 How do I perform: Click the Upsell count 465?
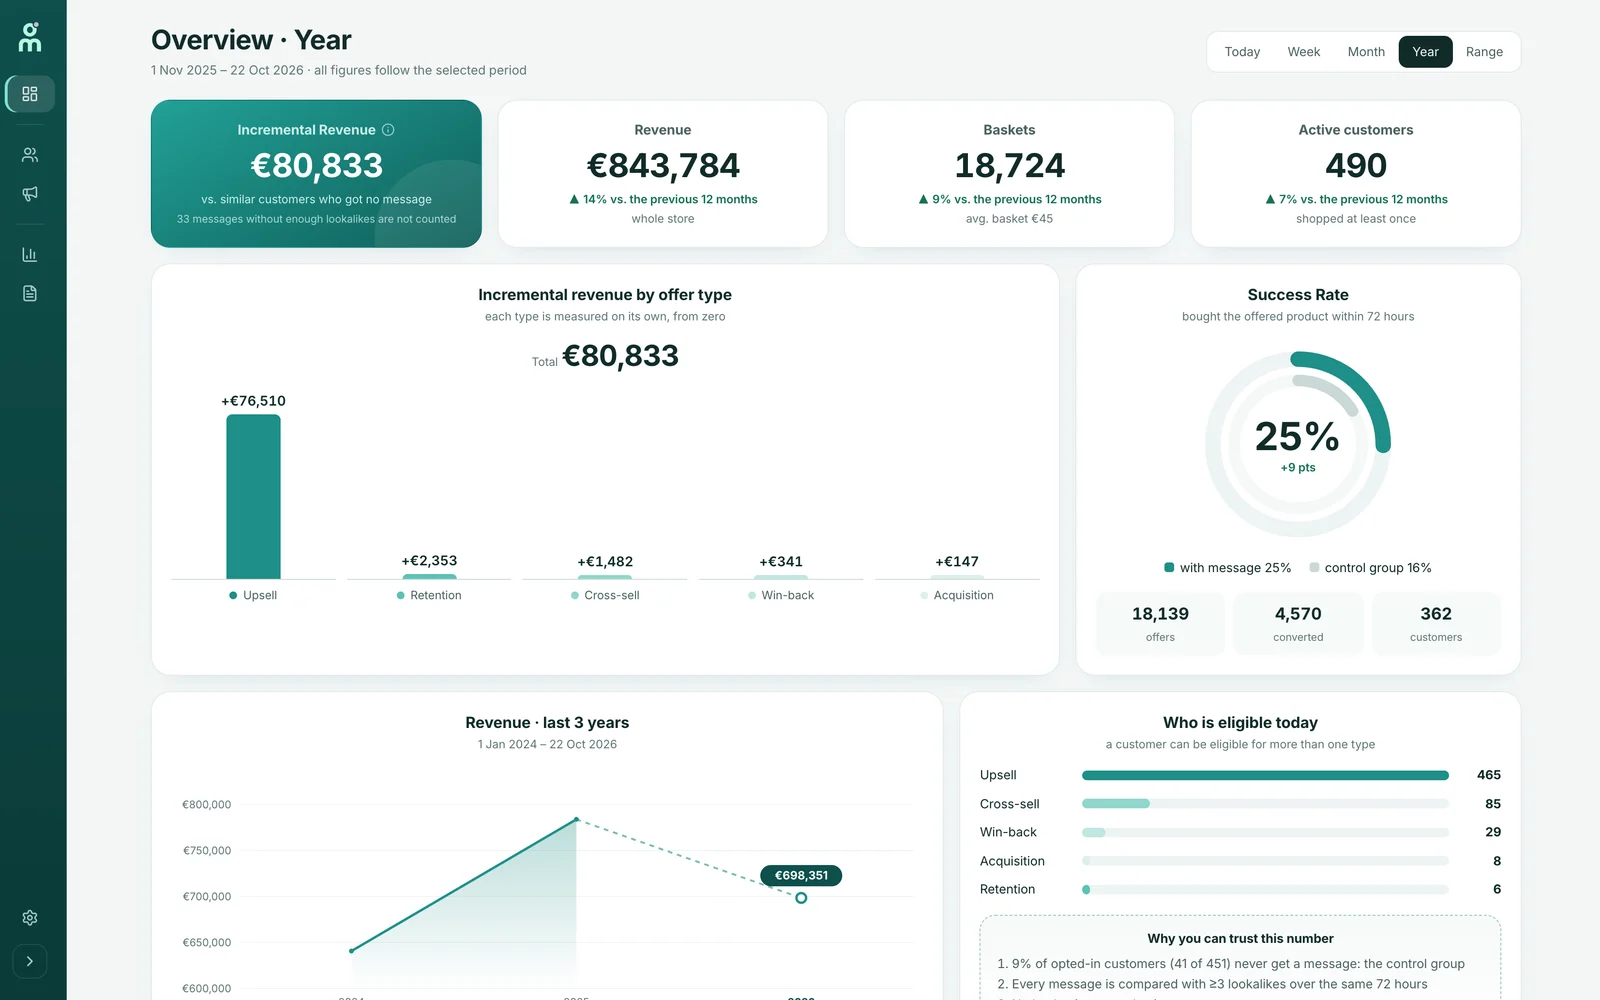tap(1488, 775)
